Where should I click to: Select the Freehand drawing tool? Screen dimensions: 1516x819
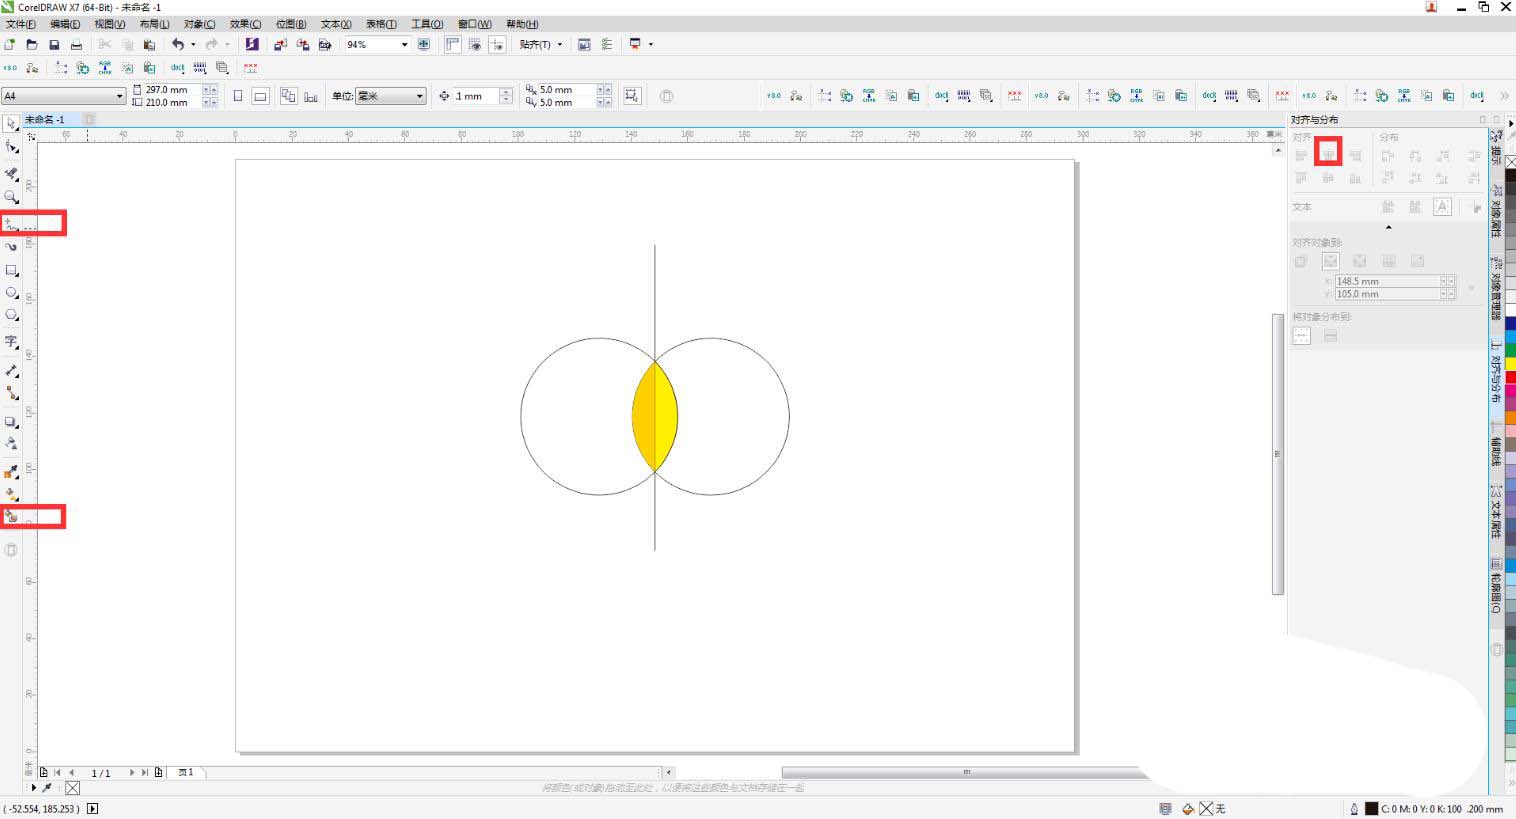tap(11, 223)
